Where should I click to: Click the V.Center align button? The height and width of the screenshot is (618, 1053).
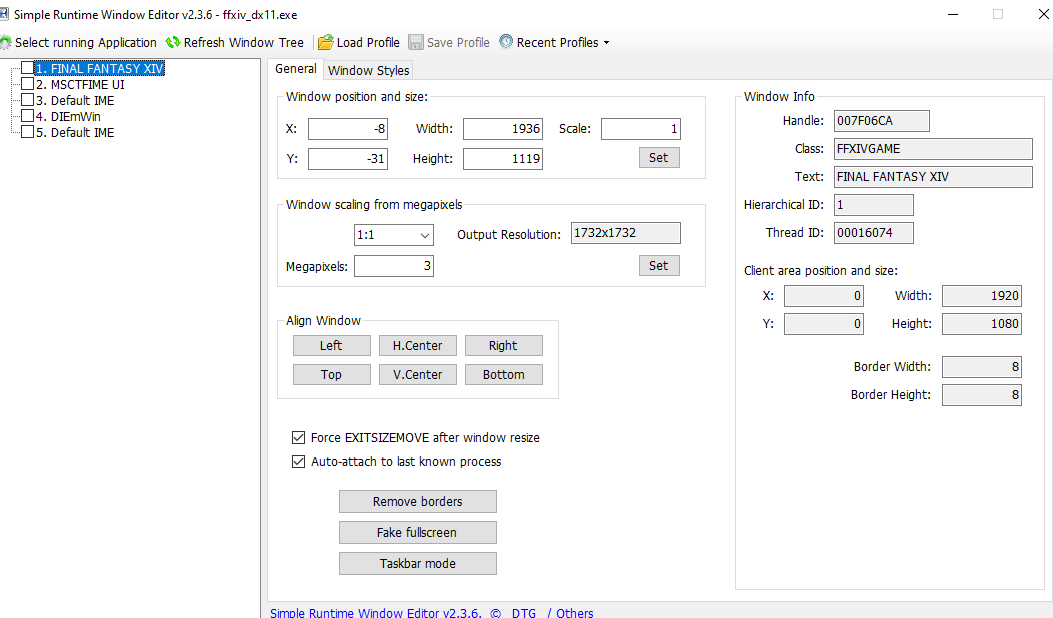[418, 374]
